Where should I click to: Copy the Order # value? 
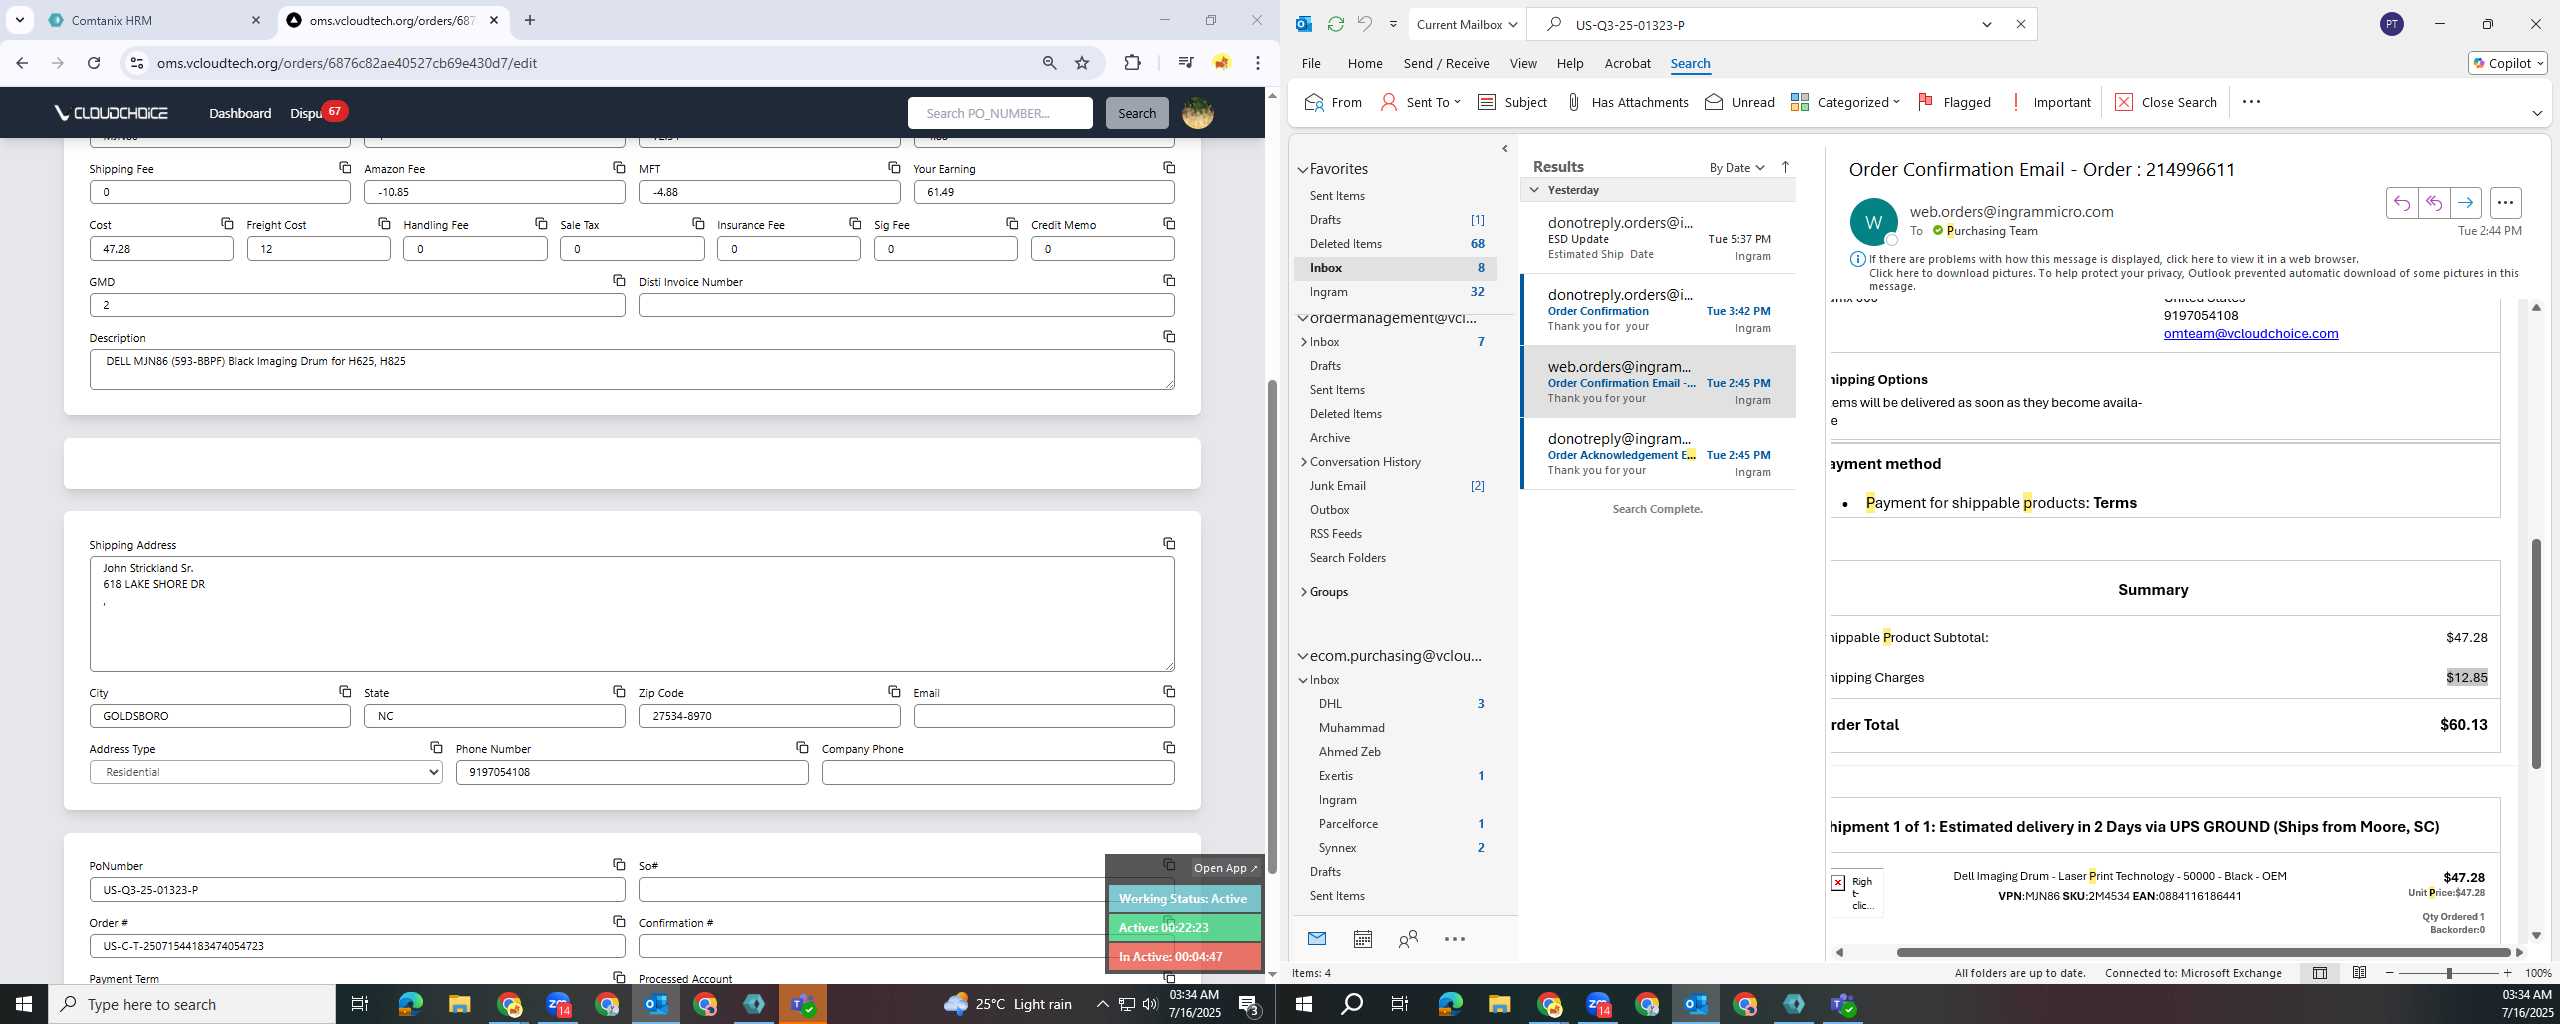click(x=619, y=921)
